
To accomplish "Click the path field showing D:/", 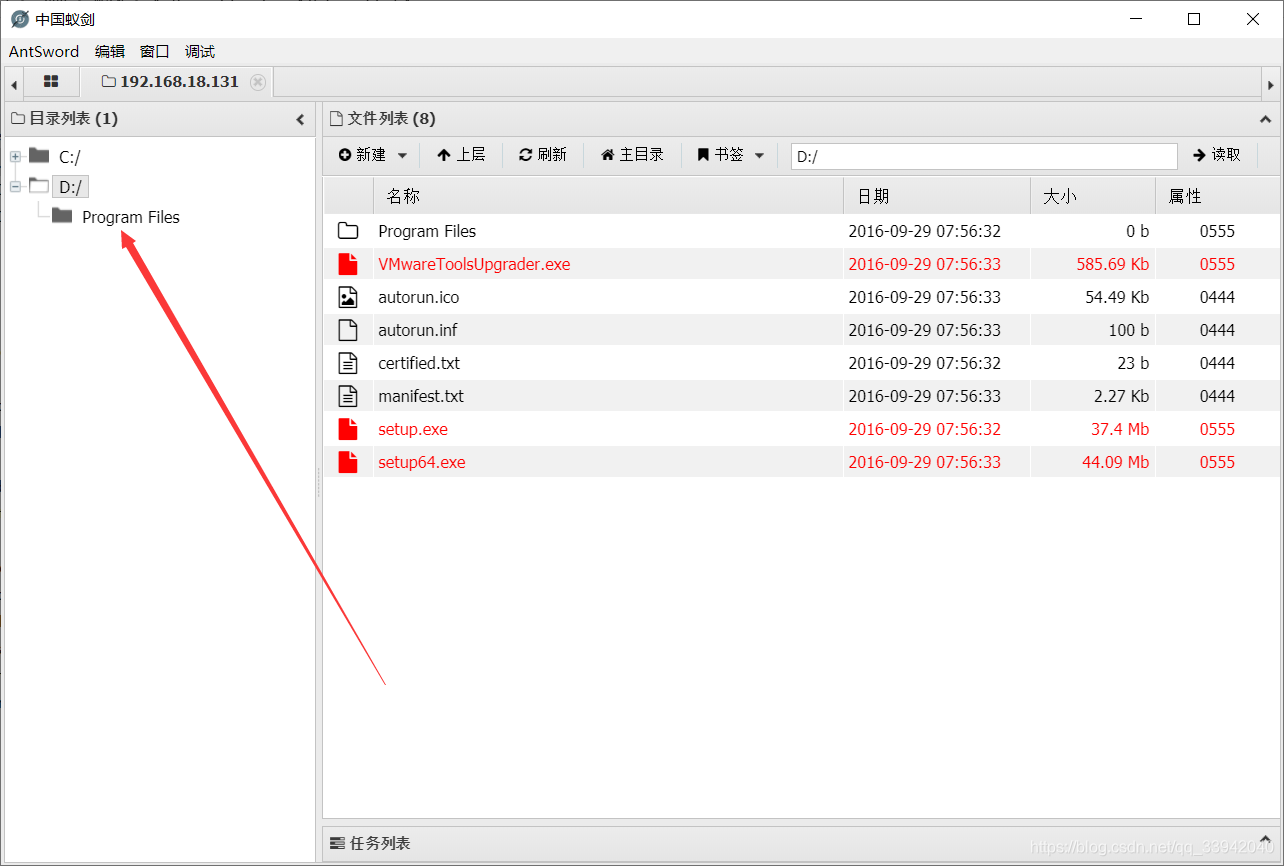I will (x=984, y=156).
